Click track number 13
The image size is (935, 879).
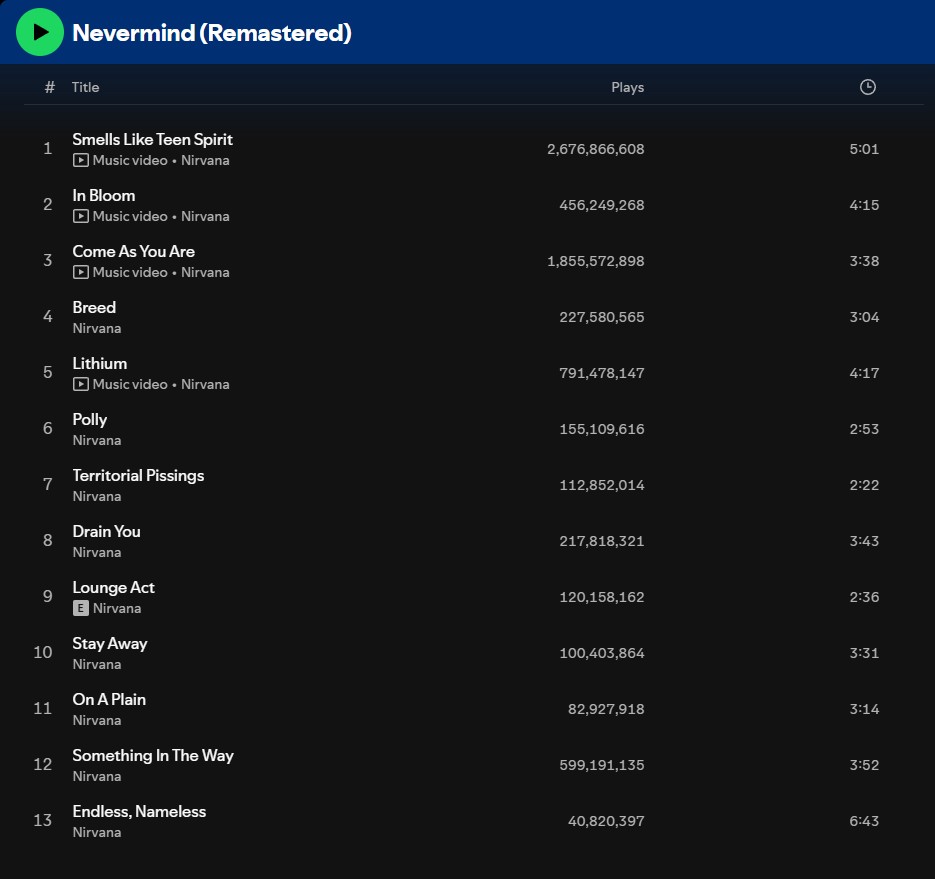[x=43, y=821]
